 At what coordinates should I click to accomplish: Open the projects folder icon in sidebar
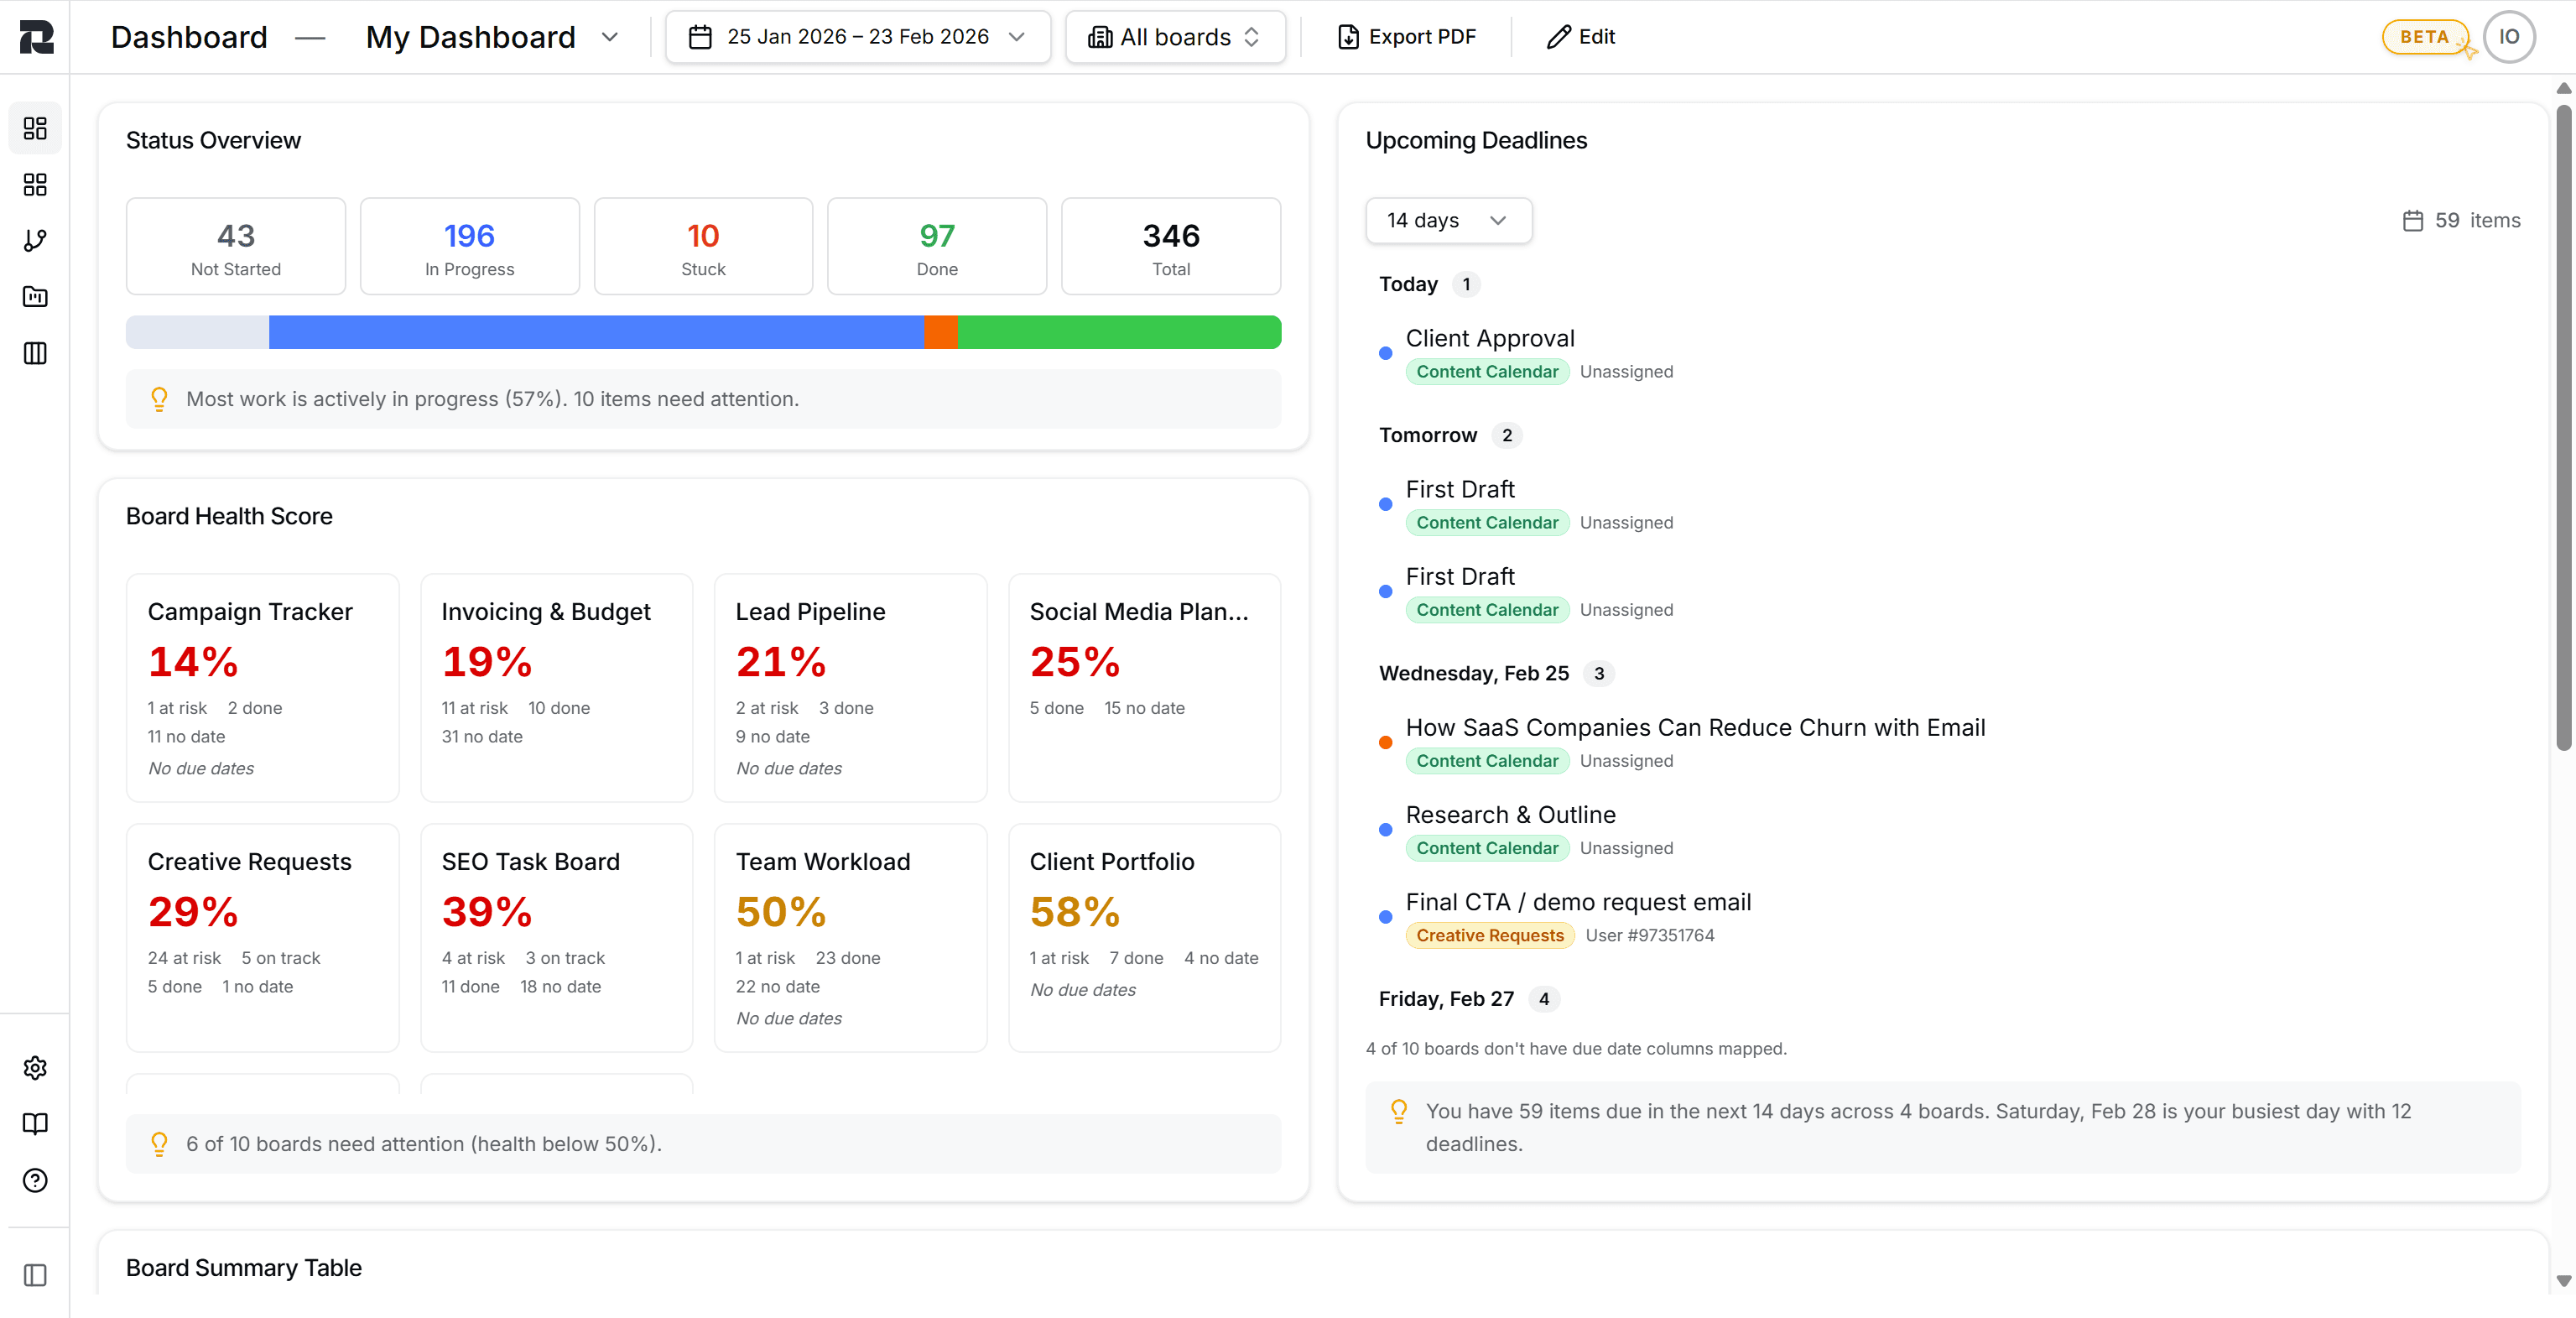tap(34, 296)
